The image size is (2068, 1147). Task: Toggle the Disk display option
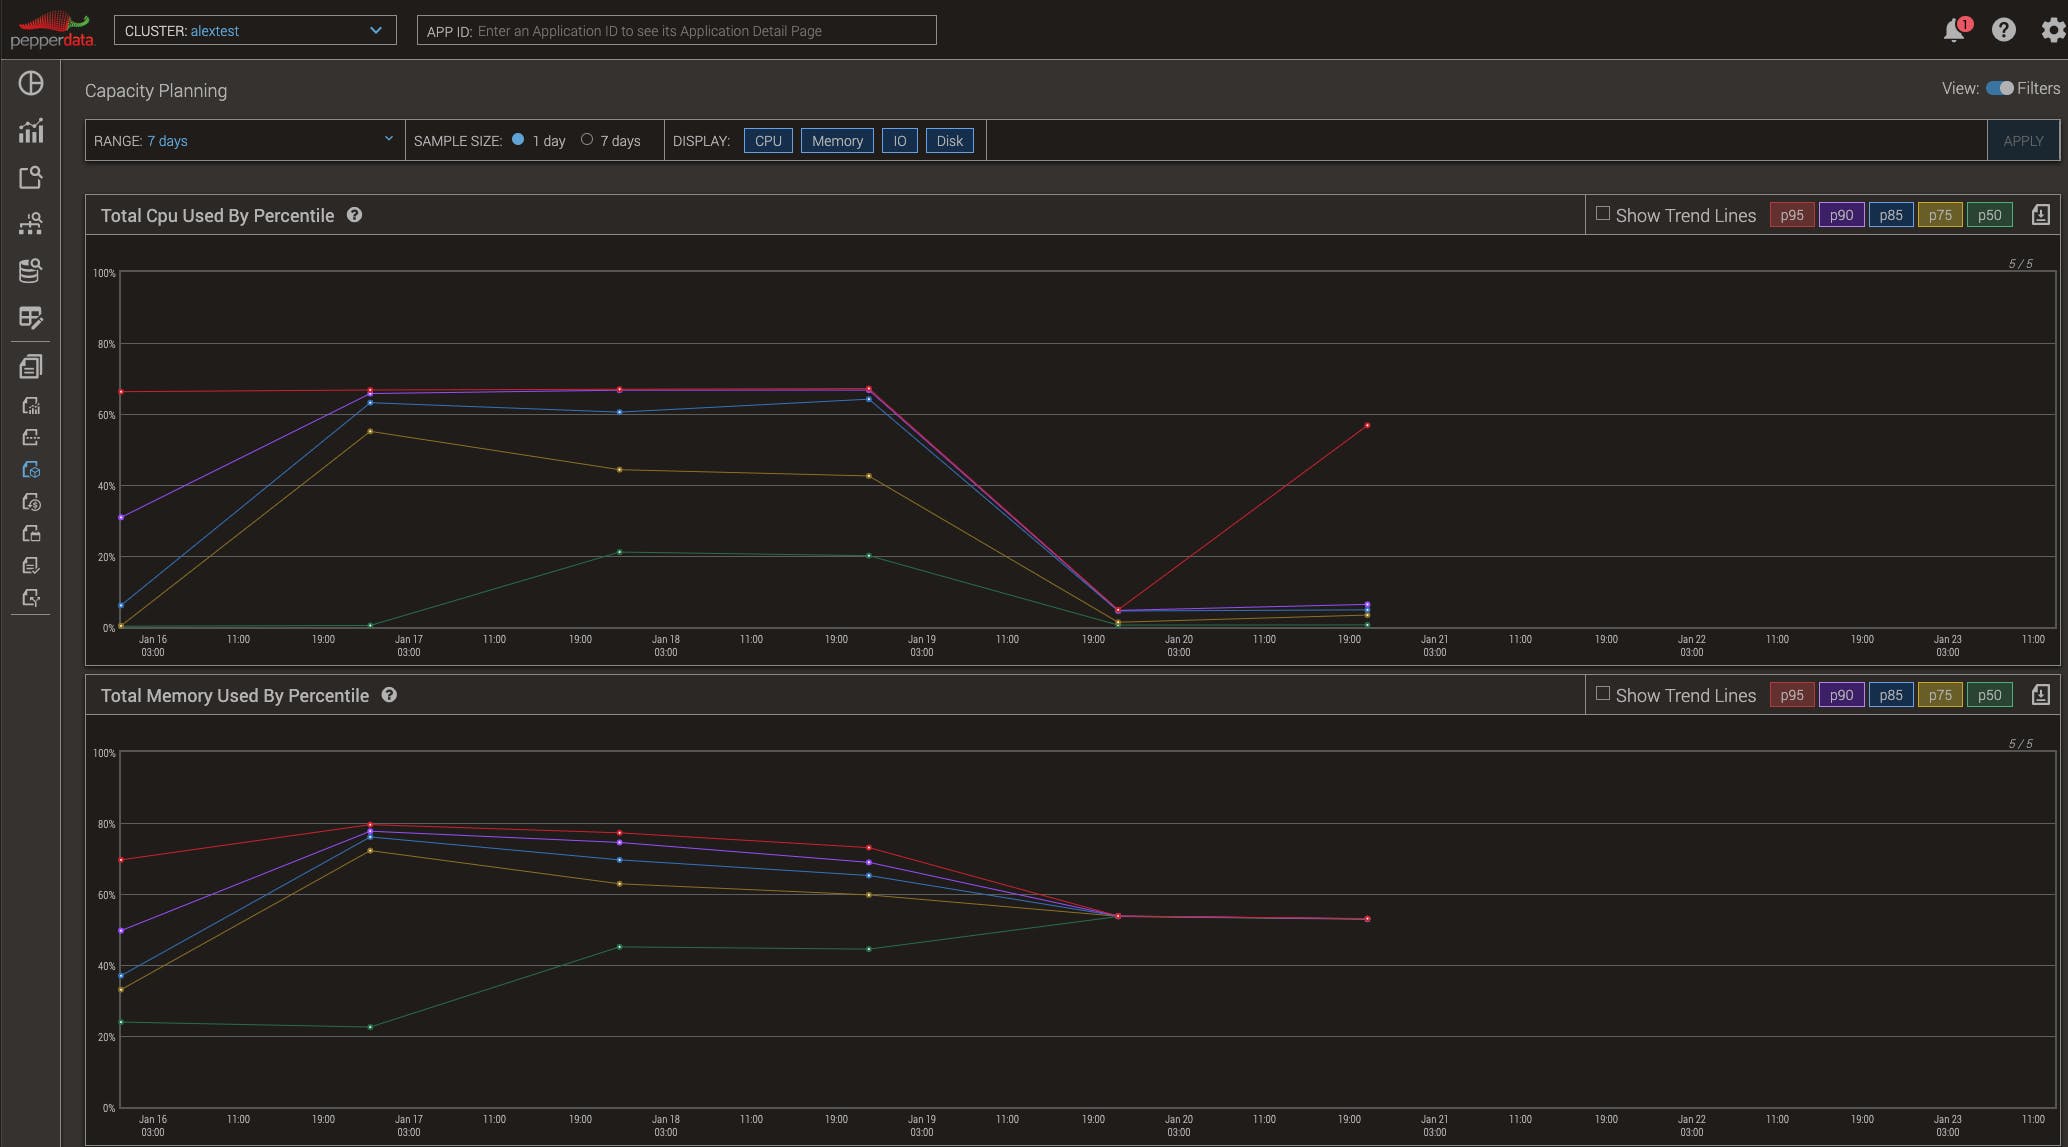click(949, 141)
